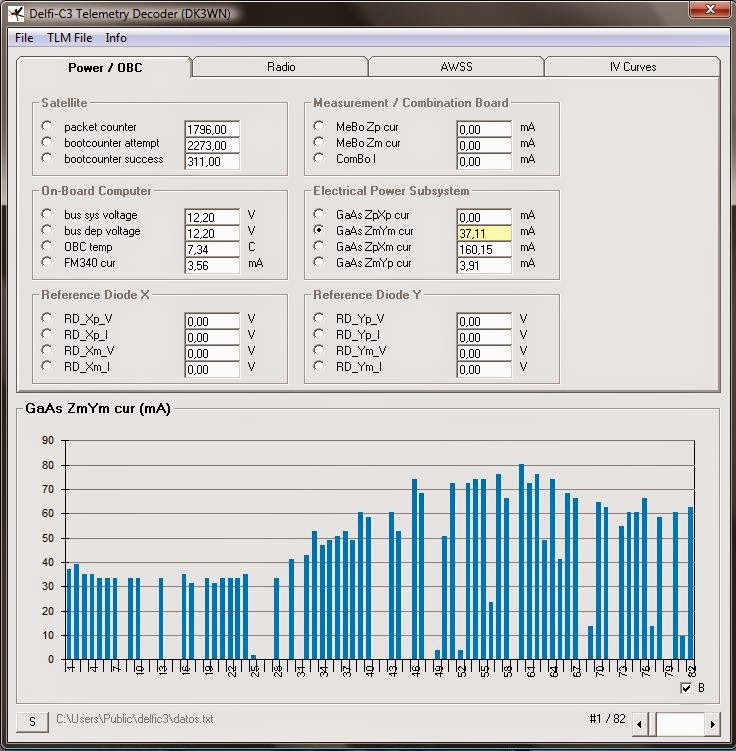Click the packet counter value field 1796,00
This screenshot has height=751, width=736.
pos(212,129)
